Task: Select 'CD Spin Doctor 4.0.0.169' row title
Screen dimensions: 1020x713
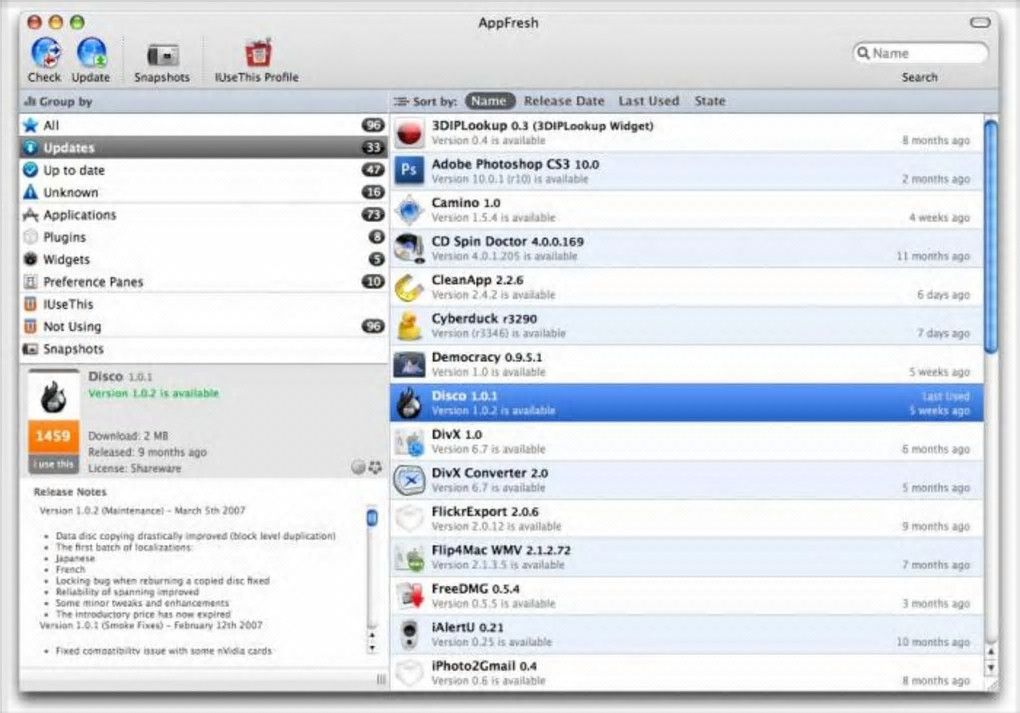Action: coord(507,241)
